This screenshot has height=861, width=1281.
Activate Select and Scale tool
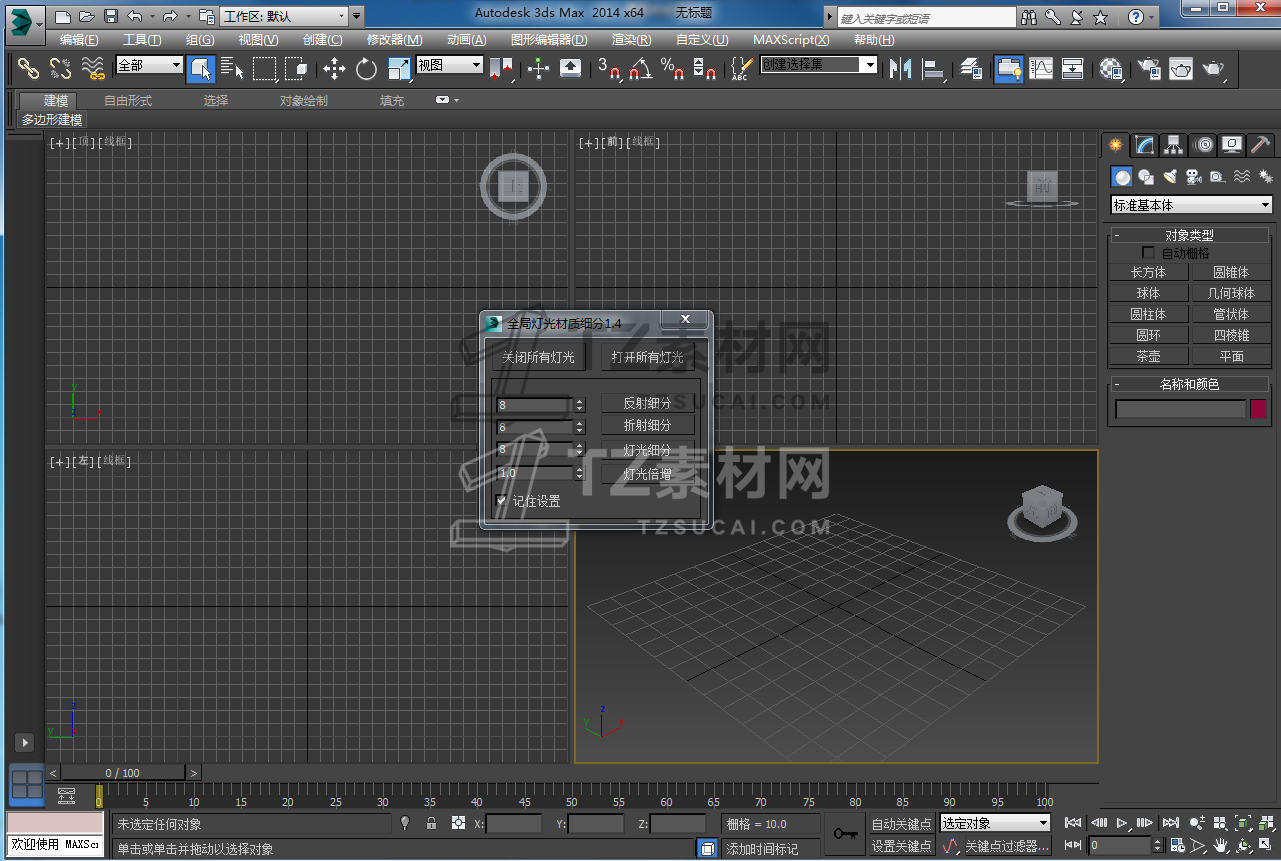[399, 68]
